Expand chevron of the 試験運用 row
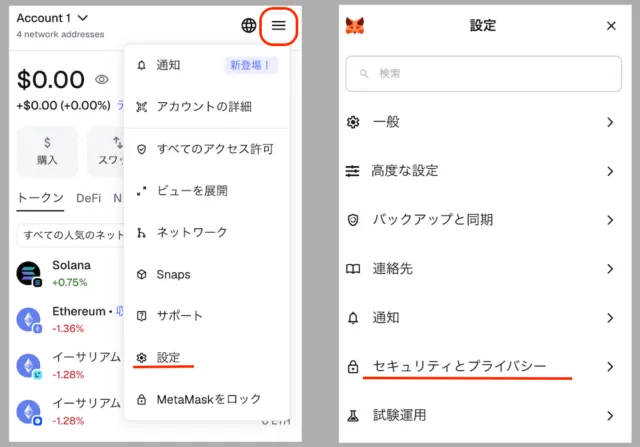The width and height of the screenshot is (640, 447). (610, 416)
